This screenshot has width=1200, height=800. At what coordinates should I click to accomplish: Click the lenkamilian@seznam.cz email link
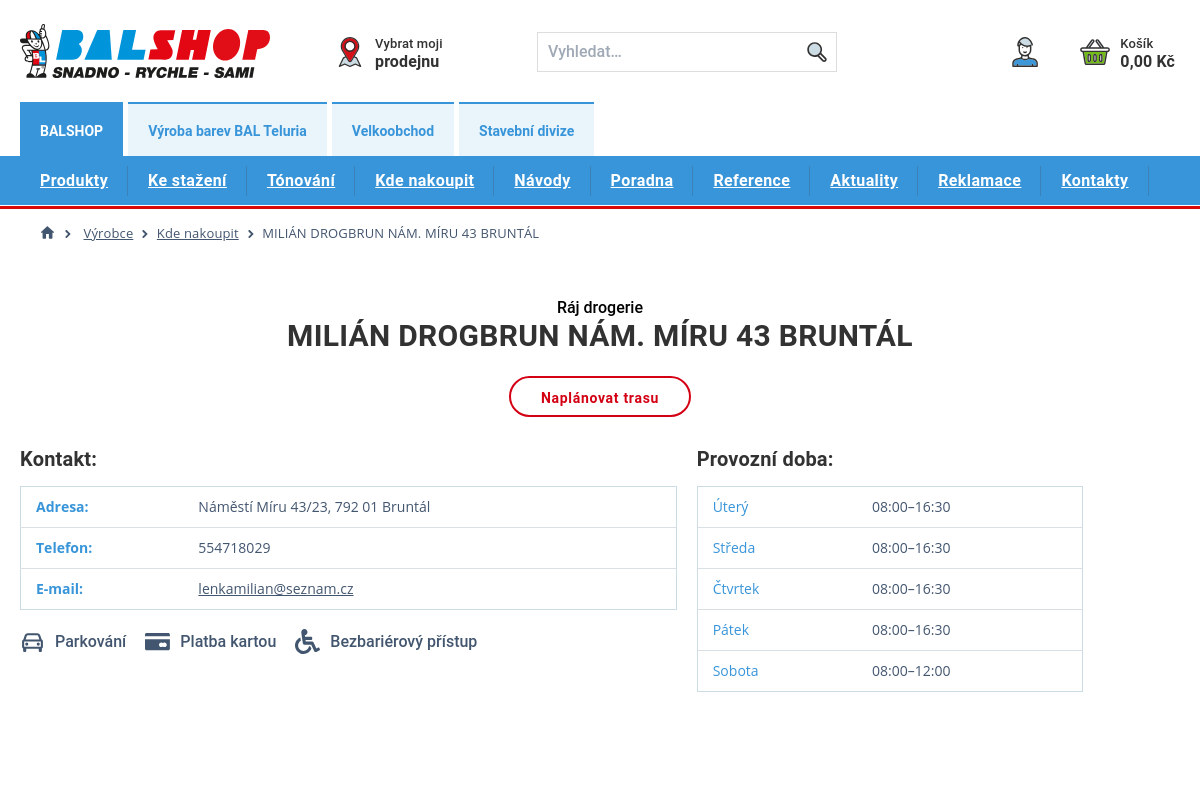point(276,589)
